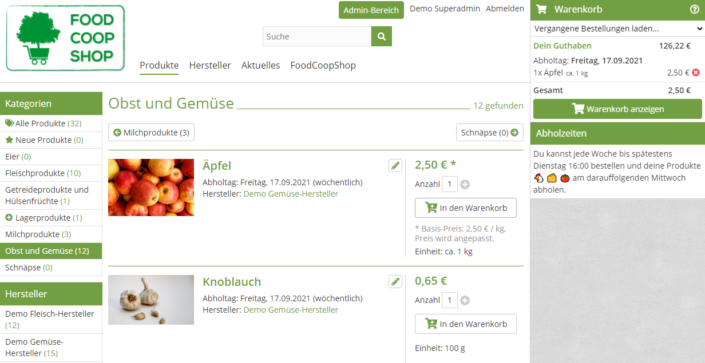Open Vergangene Bestellungen laden dropdown

[x=618, y=29]
